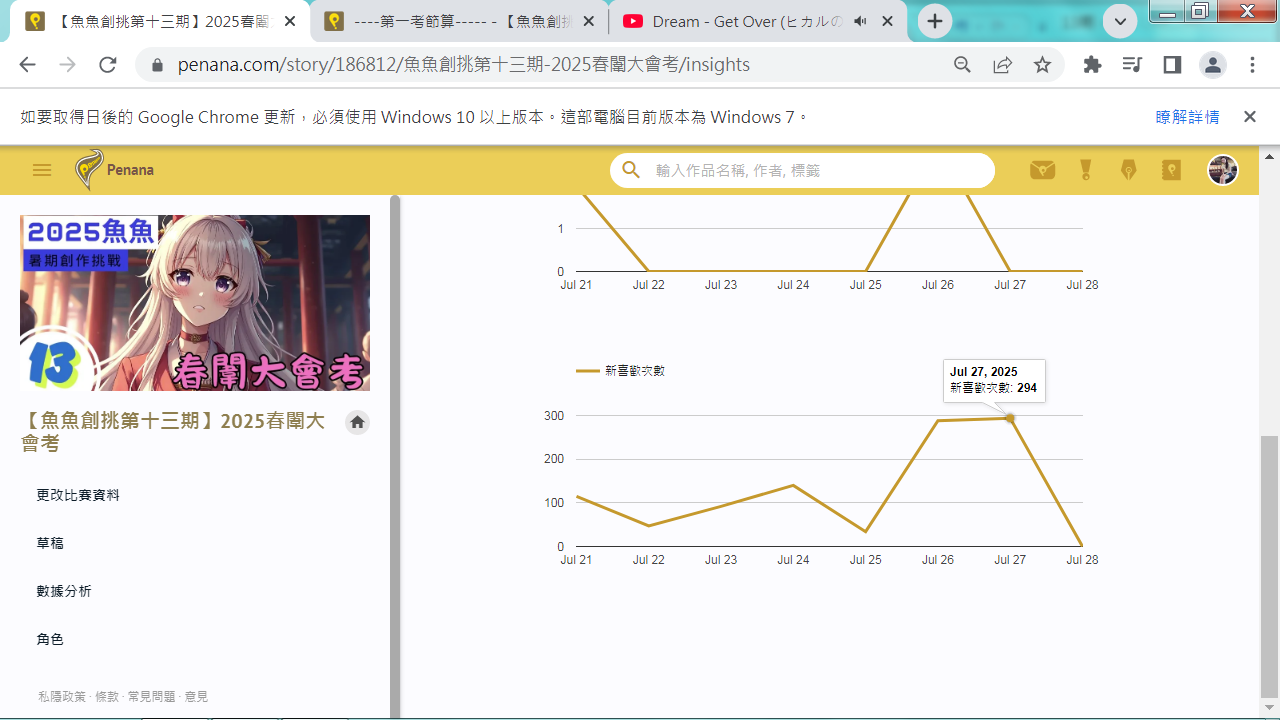Close the 第一考節算 tab
Image resolution: width=1280 pixels, height=720 pixels.
pos(588,21)
